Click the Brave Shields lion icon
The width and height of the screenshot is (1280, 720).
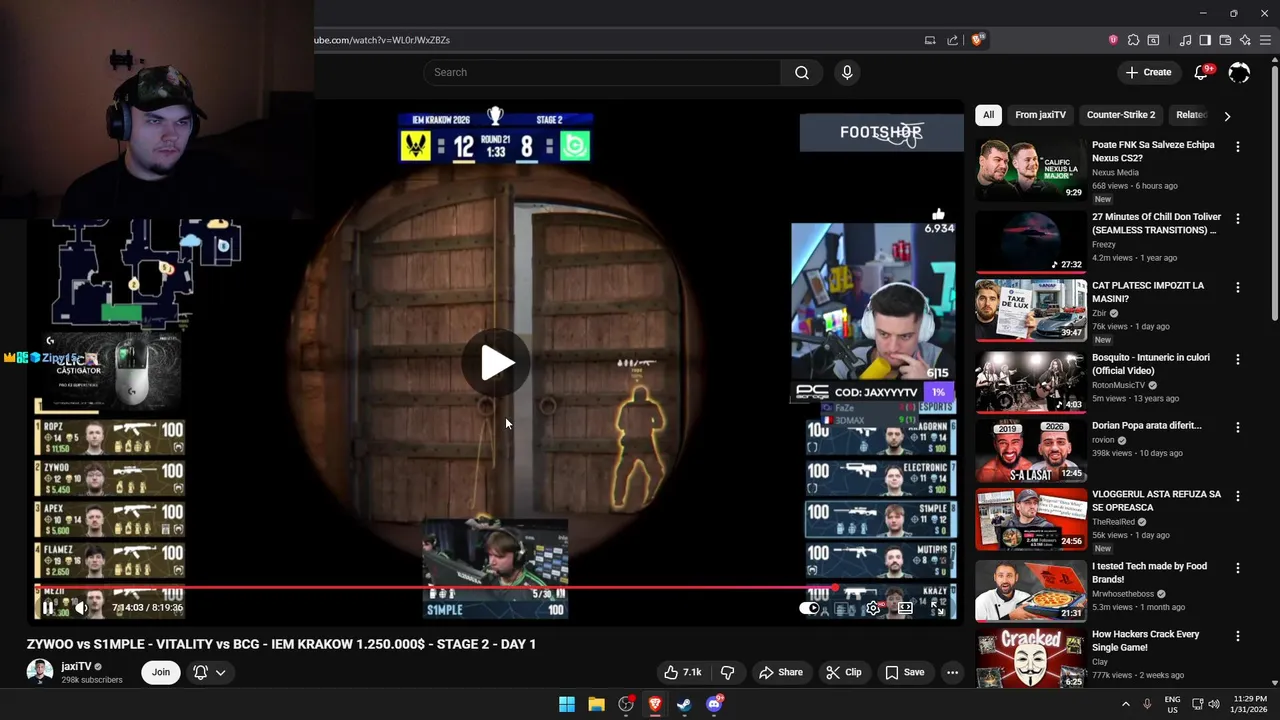[978, 40]
